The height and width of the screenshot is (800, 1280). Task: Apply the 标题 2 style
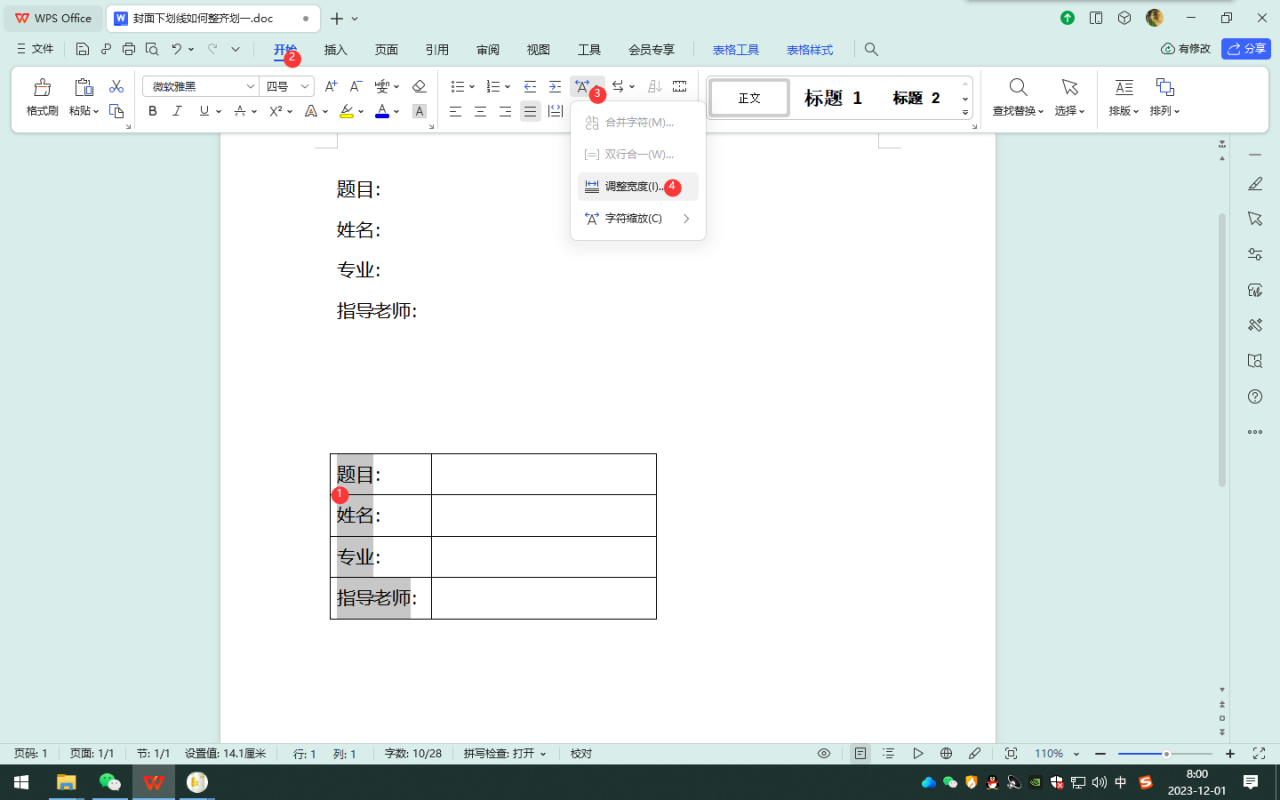pos(916,98)
